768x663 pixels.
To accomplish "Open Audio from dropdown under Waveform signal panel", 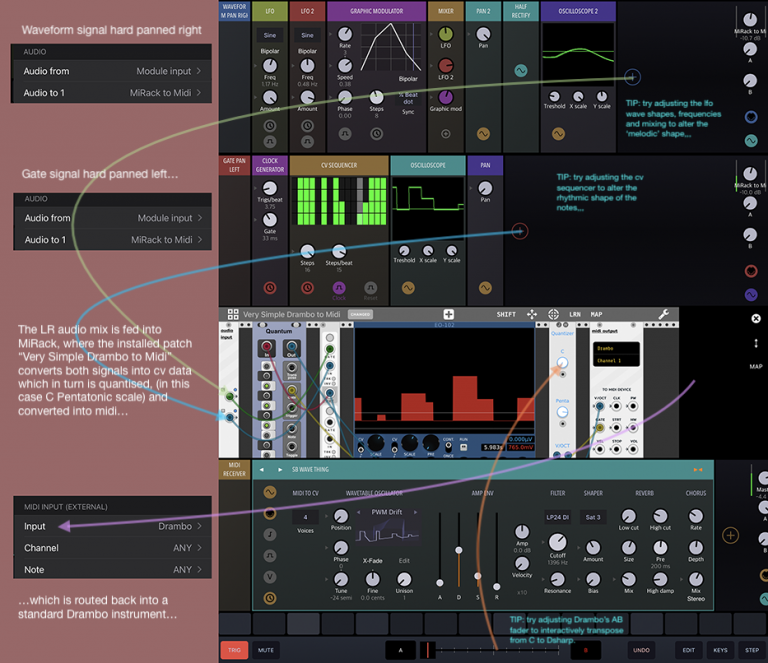I will coord(112,71).
